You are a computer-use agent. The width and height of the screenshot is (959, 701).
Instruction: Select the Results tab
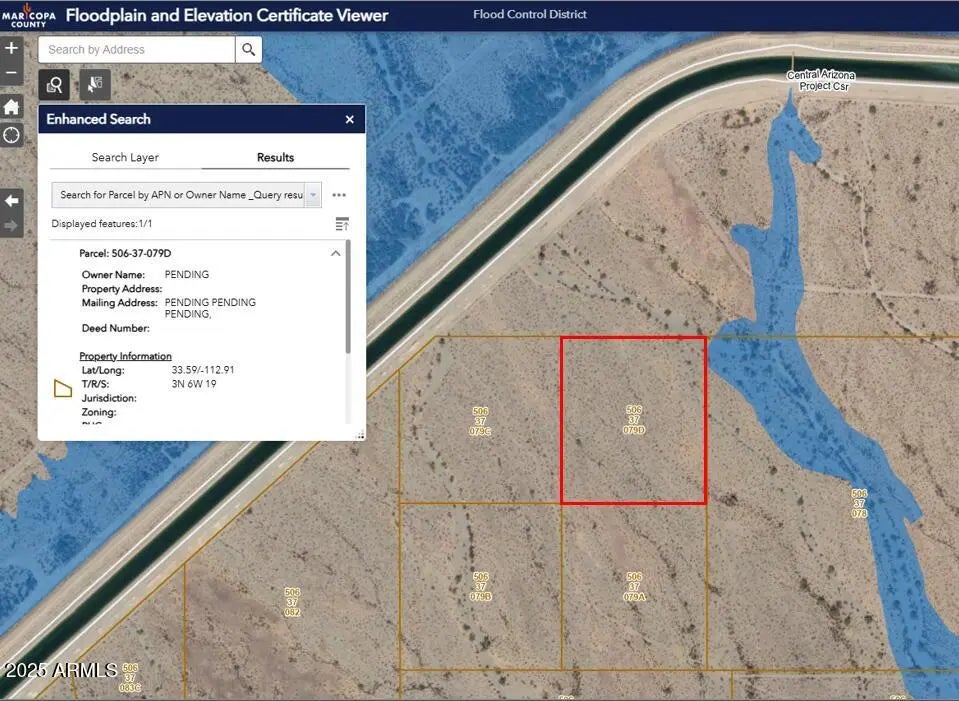[x=275, y=157]
